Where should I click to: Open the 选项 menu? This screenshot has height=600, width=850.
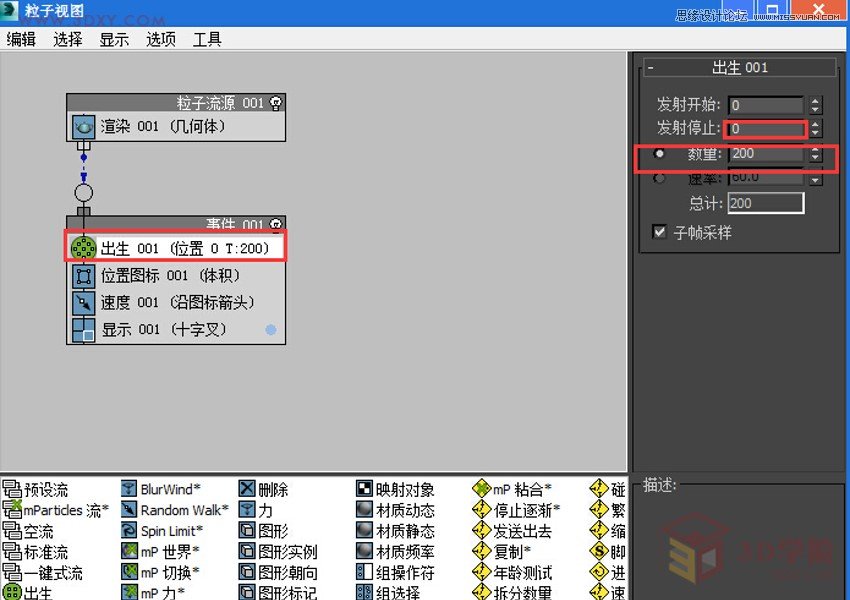pos(160,40)
